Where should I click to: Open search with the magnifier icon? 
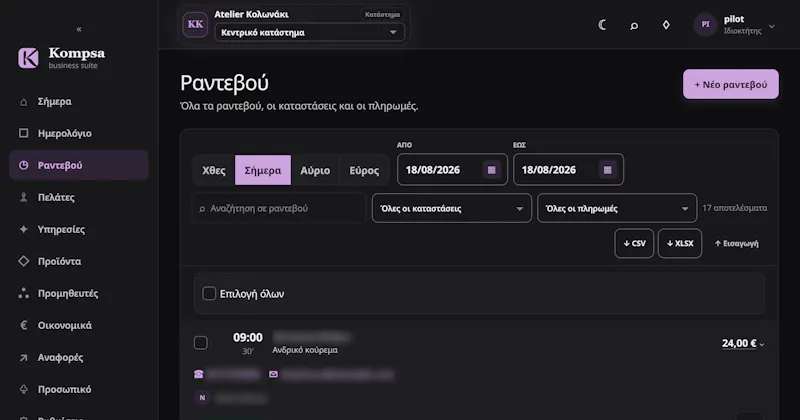(x=634, y=25)
